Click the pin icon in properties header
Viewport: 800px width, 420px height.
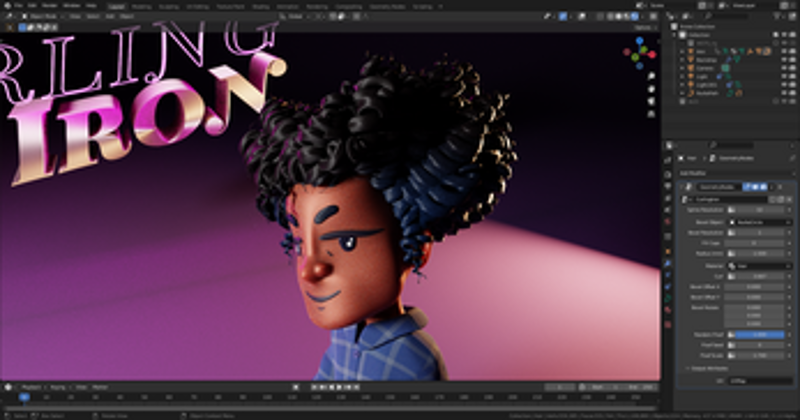(792, 159)
